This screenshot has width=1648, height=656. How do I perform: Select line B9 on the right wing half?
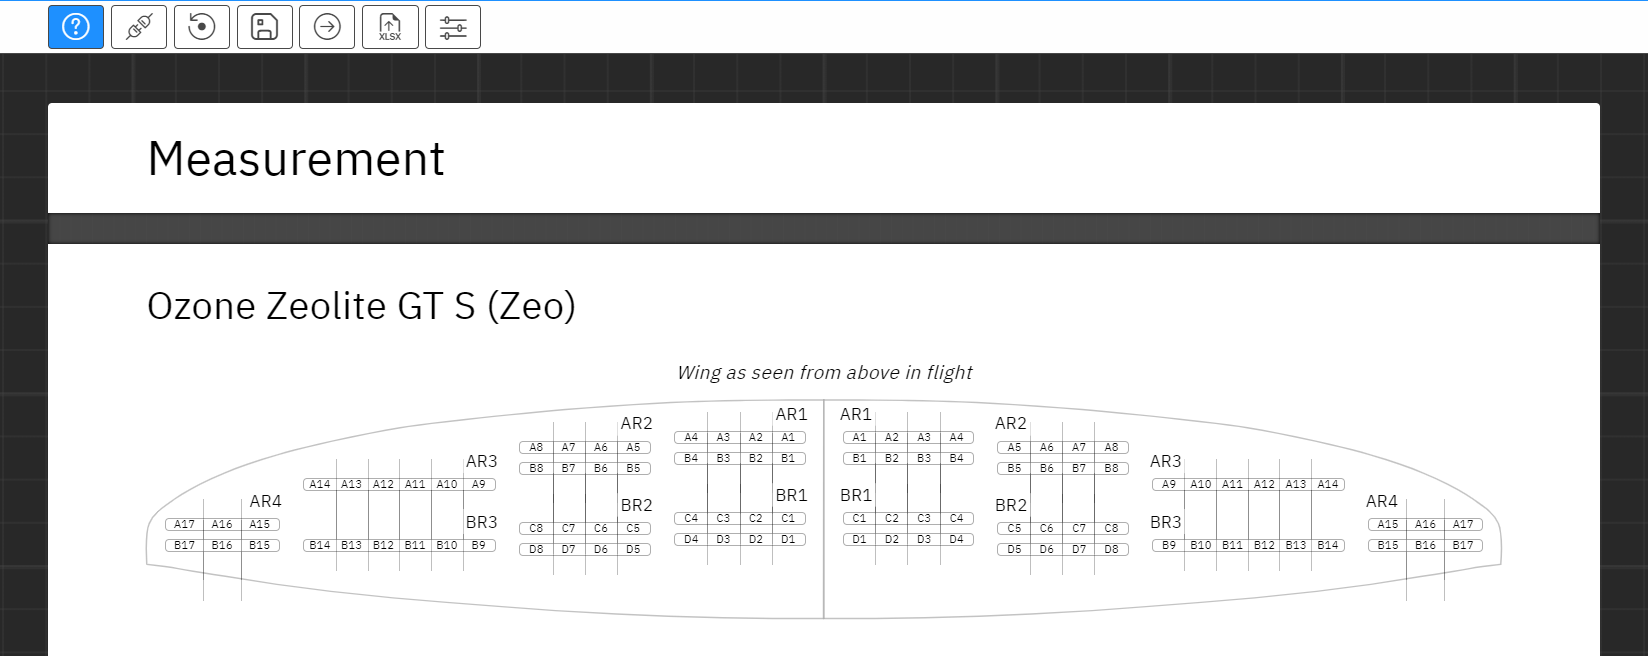(x=1169, y=545)
